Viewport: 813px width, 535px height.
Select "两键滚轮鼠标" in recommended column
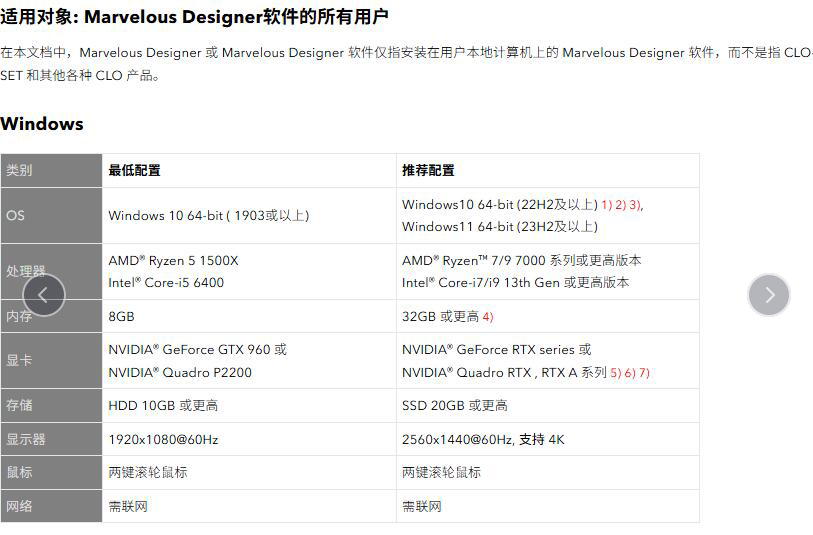[x=441, y=472]
